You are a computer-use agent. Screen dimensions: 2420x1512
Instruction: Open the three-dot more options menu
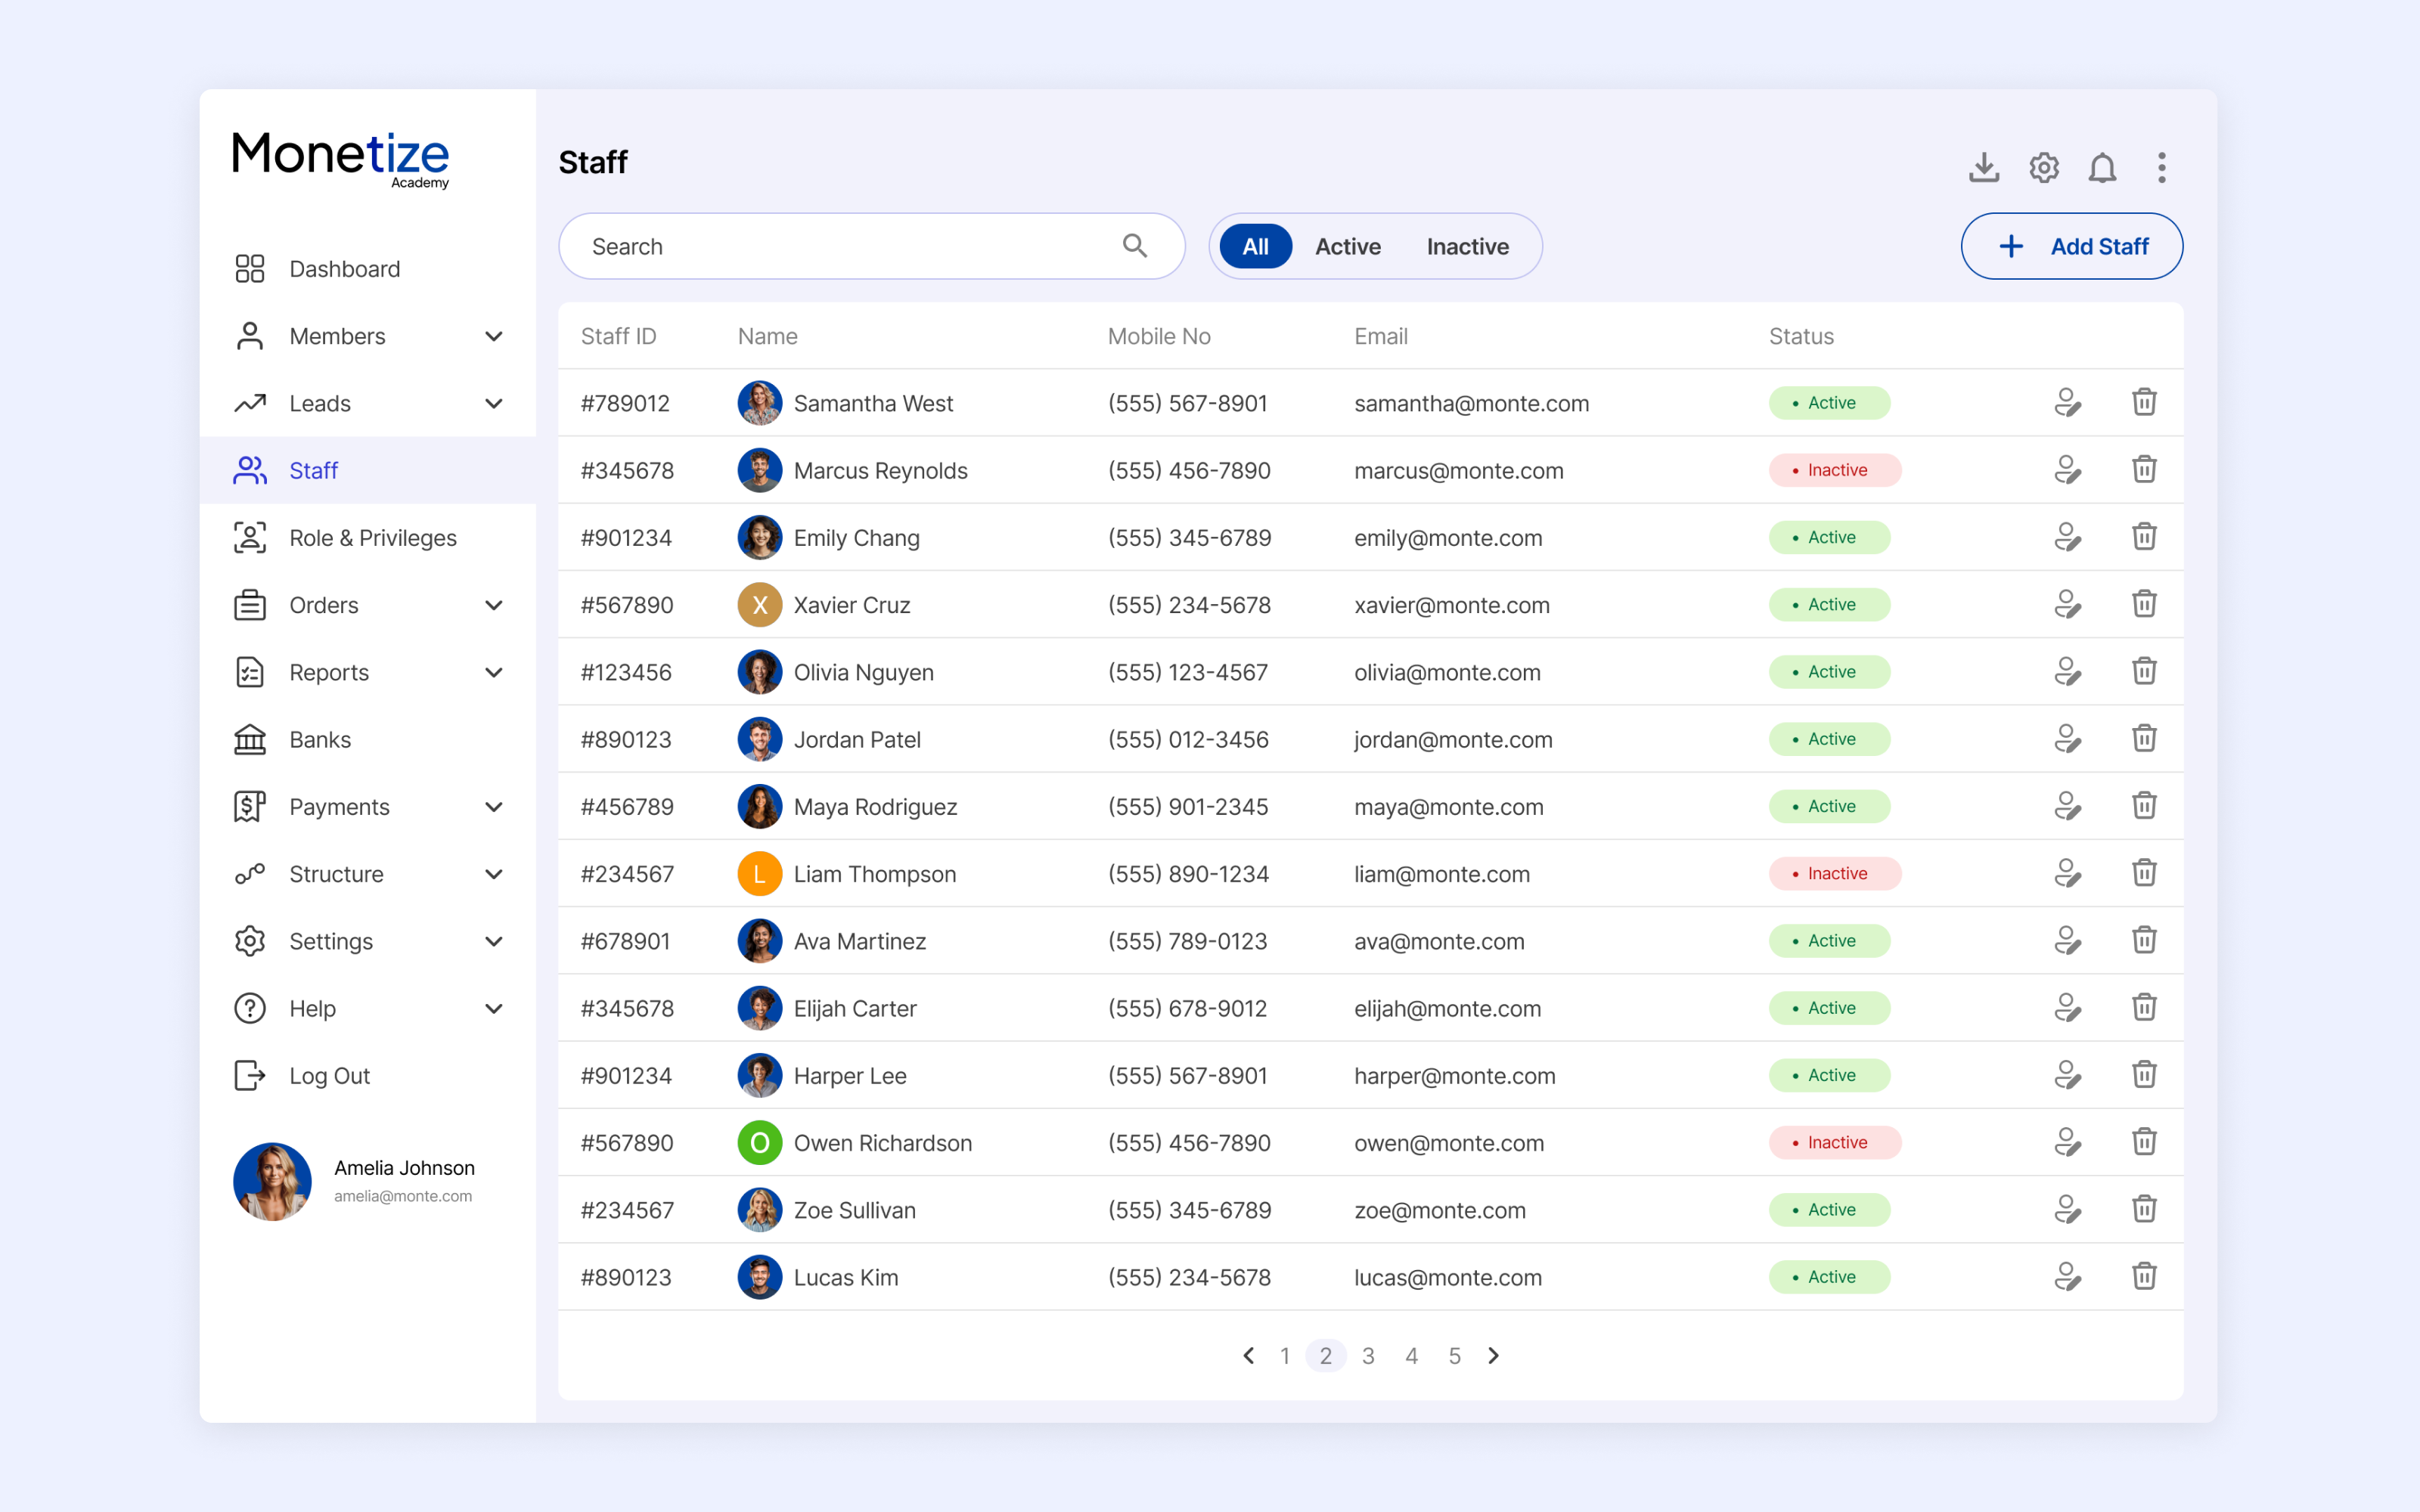[x=2161, y=167]
